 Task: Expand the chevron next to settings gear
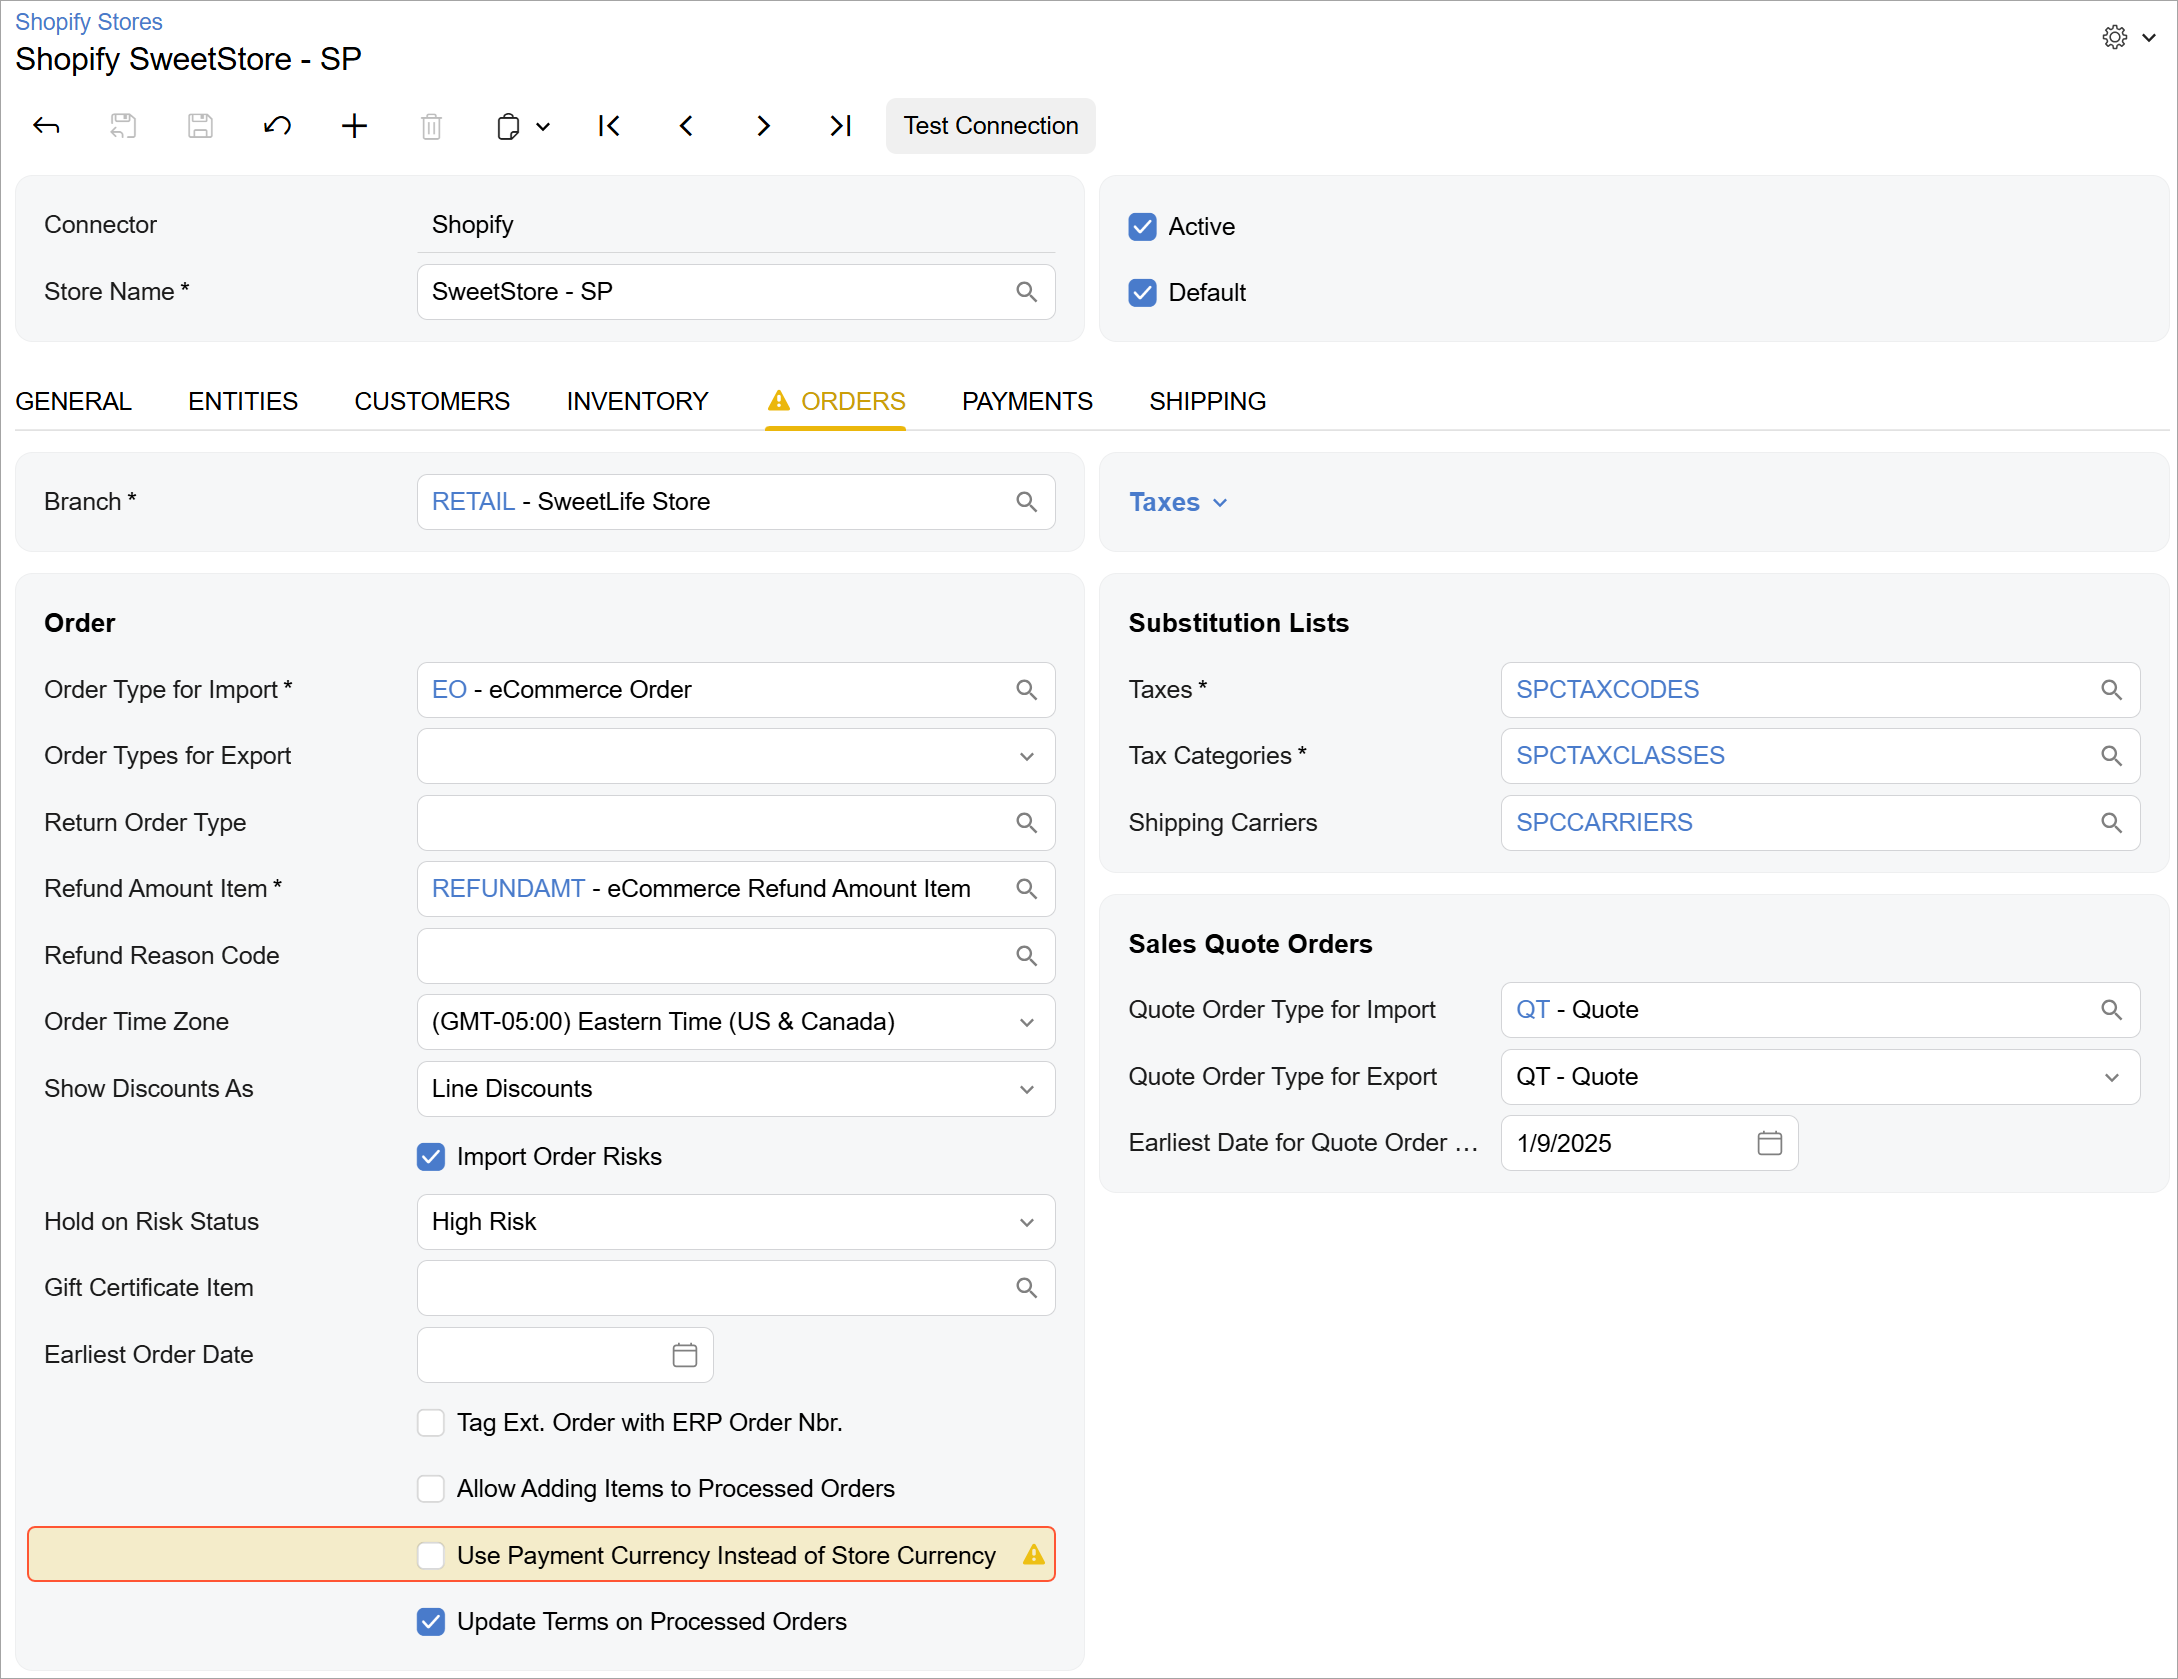click(2148, 38)
